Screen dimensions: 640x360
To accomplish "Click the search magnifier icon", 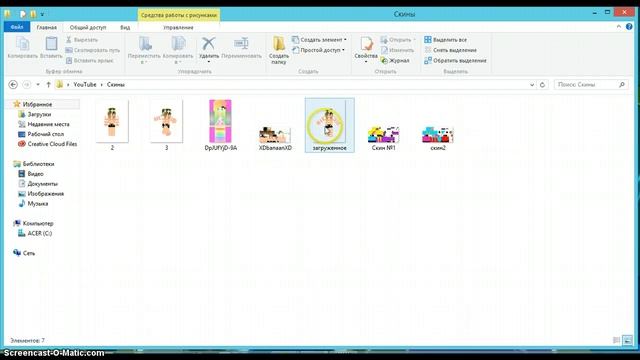I will [622, 84].
